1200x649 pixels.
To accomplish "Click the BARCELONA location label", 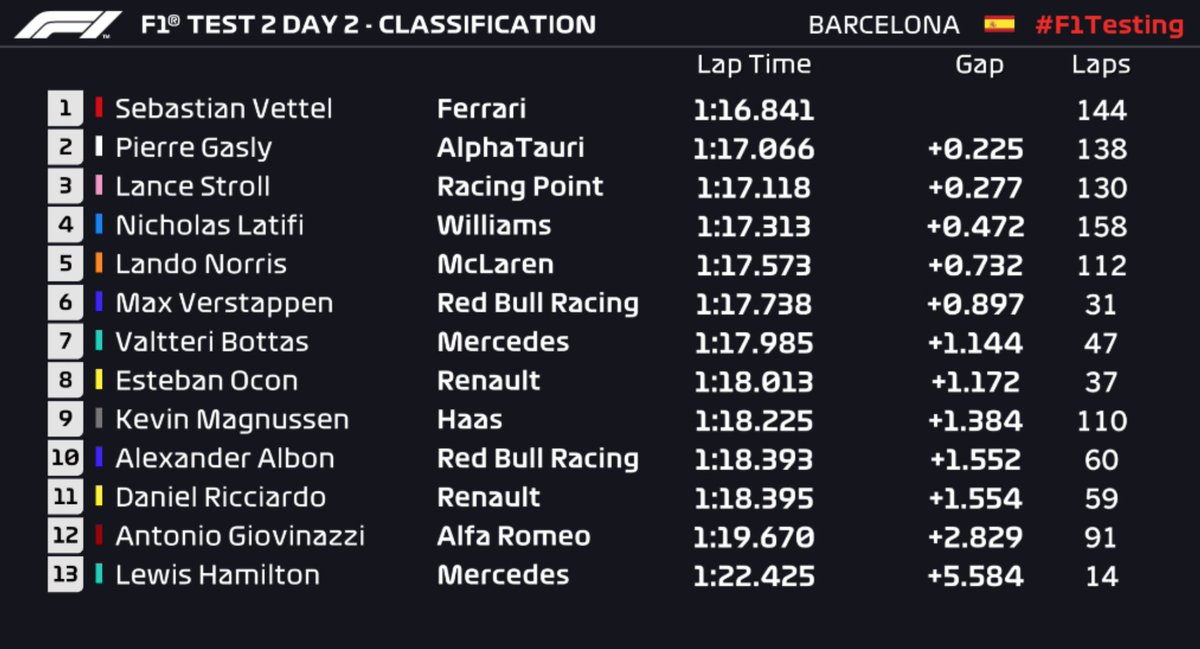I will 883,25.
